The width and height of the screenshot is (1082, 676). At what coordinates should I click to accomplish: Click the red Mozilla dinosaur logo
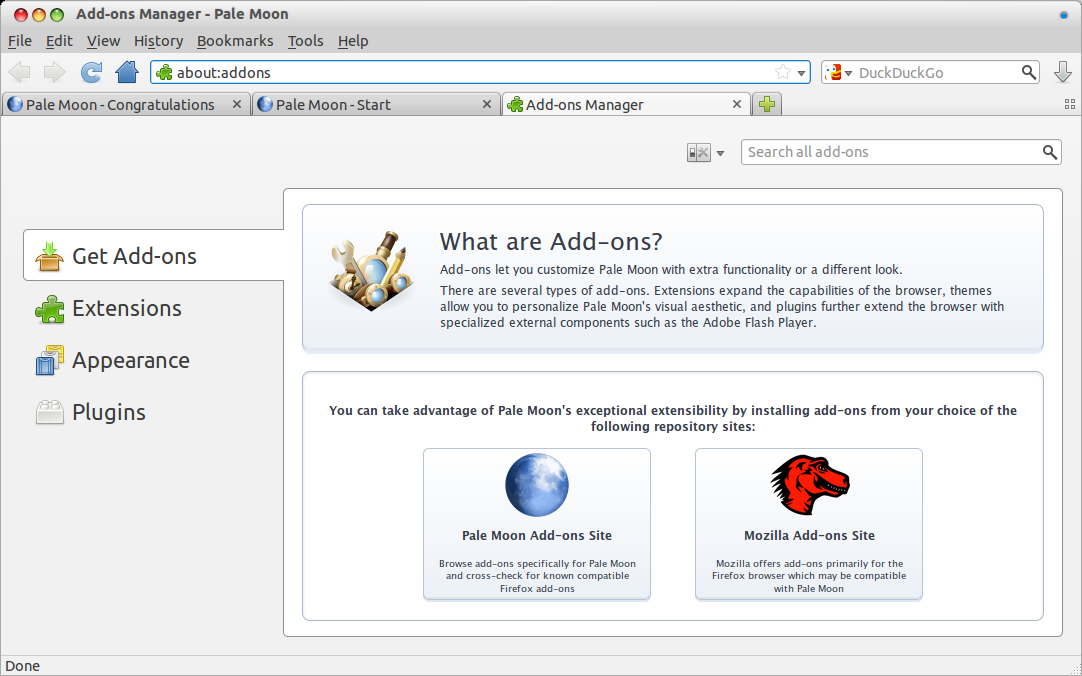(x=809, y=484)
